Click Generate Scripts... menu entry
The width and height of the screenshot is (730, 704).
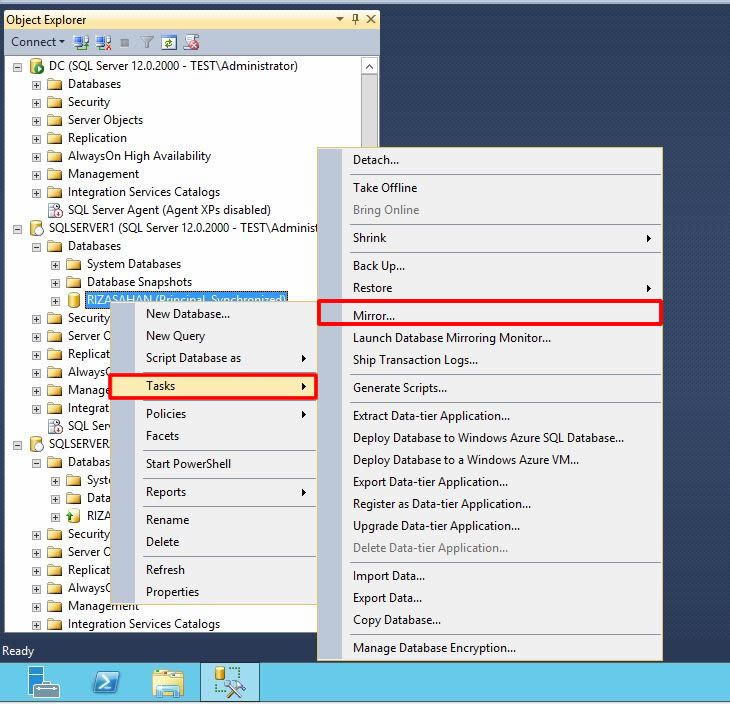tap(399, 388)
